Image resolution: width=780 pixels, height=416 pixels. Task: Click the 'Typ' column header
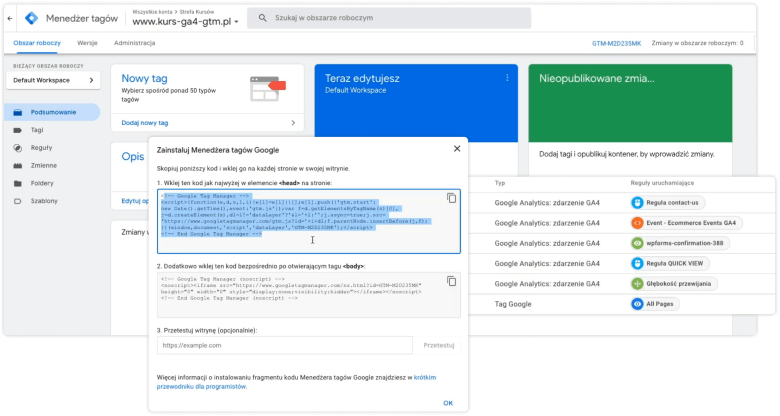point(499,183)
